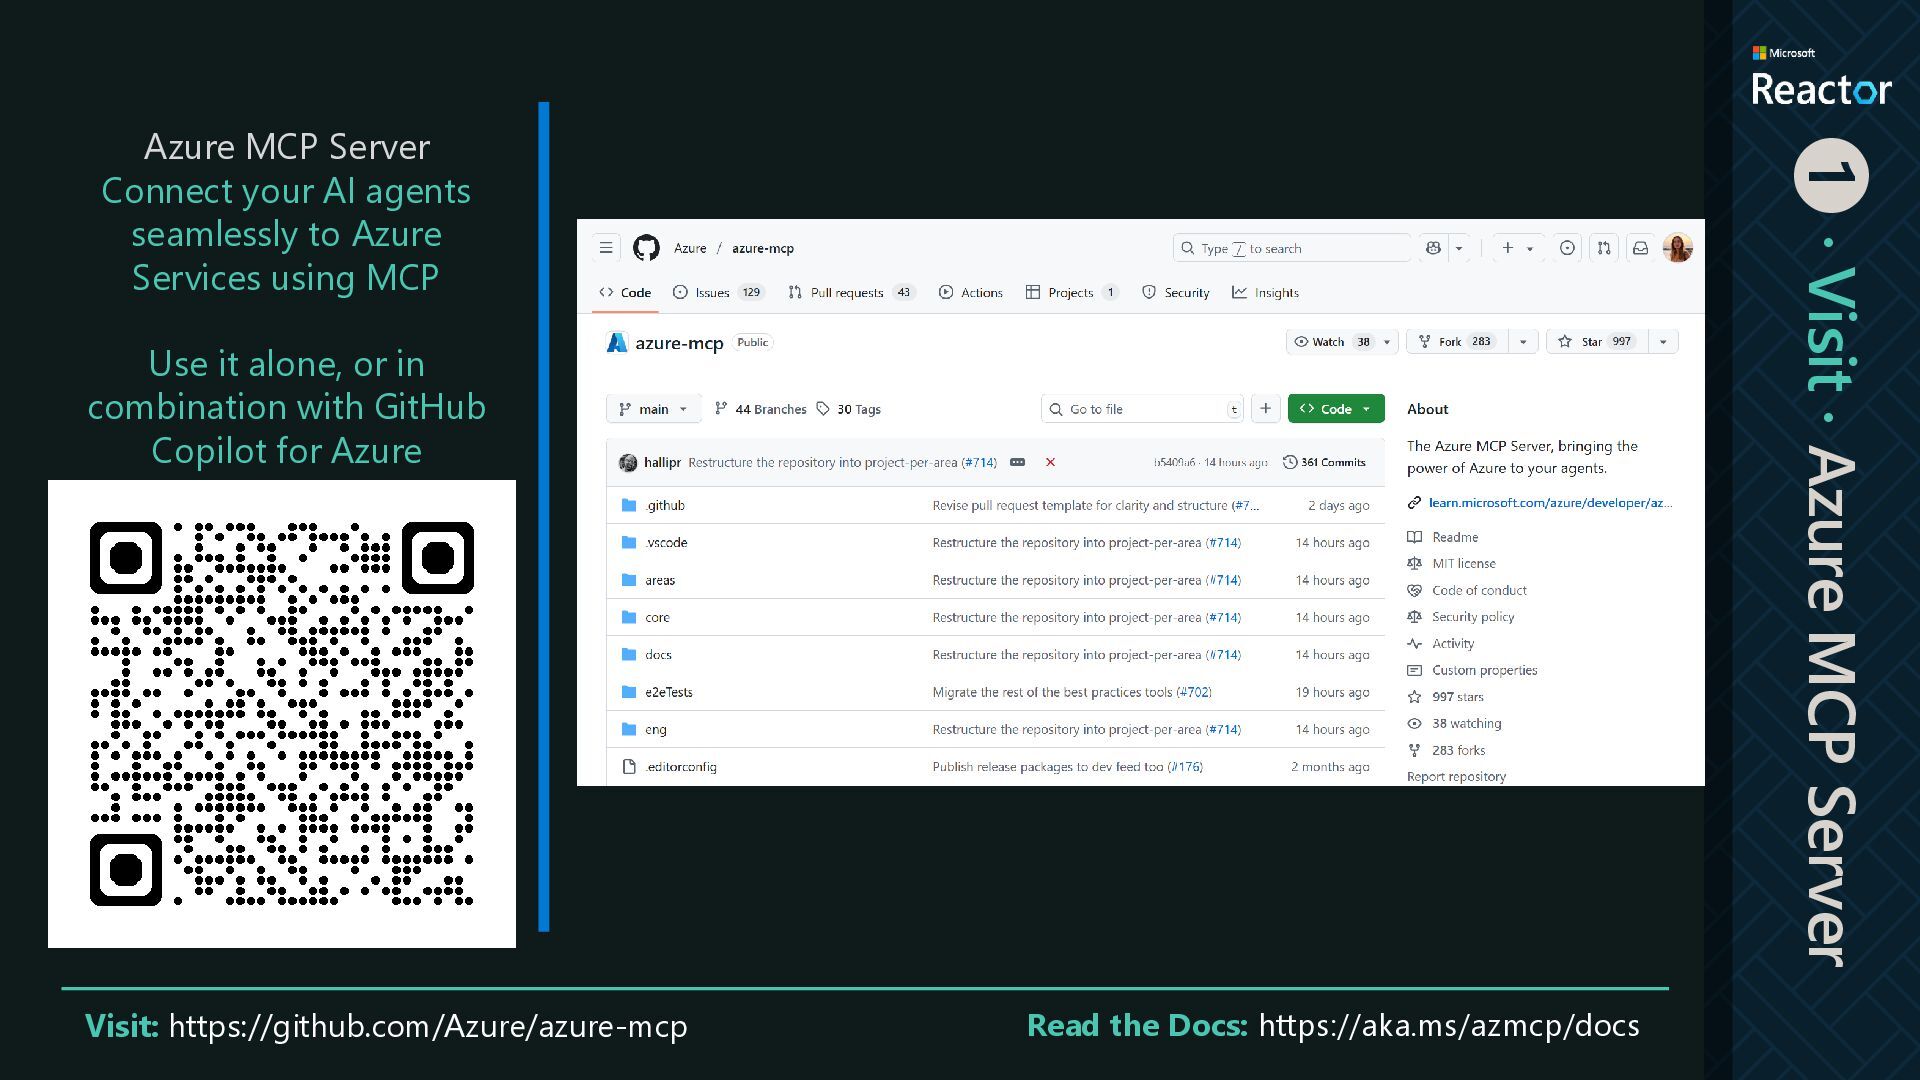The width and height of the screenshot is (1920, 1080).
Task: Open the notifications inbox icon
Action: pyautogui.click(x=1640, y=248)
